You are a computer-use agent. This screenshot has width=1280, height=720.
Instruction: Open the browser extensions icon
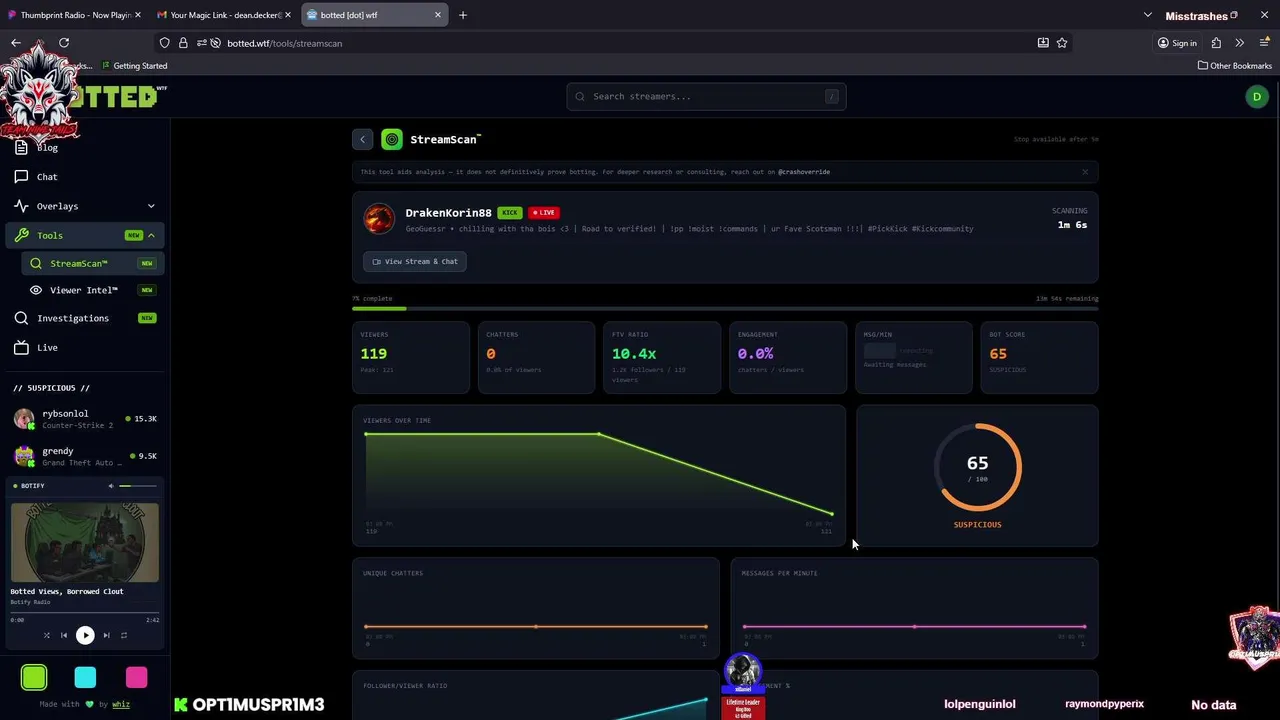(1216, 43)
